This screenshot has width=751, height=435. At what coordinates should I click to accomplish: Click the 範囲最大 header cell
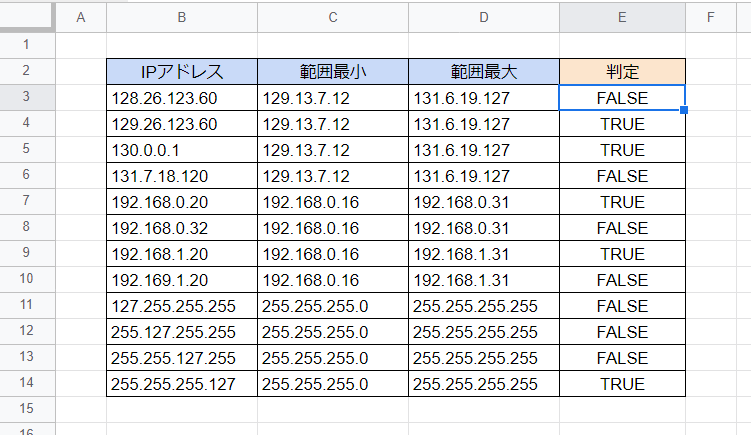[x=484, y=72]
